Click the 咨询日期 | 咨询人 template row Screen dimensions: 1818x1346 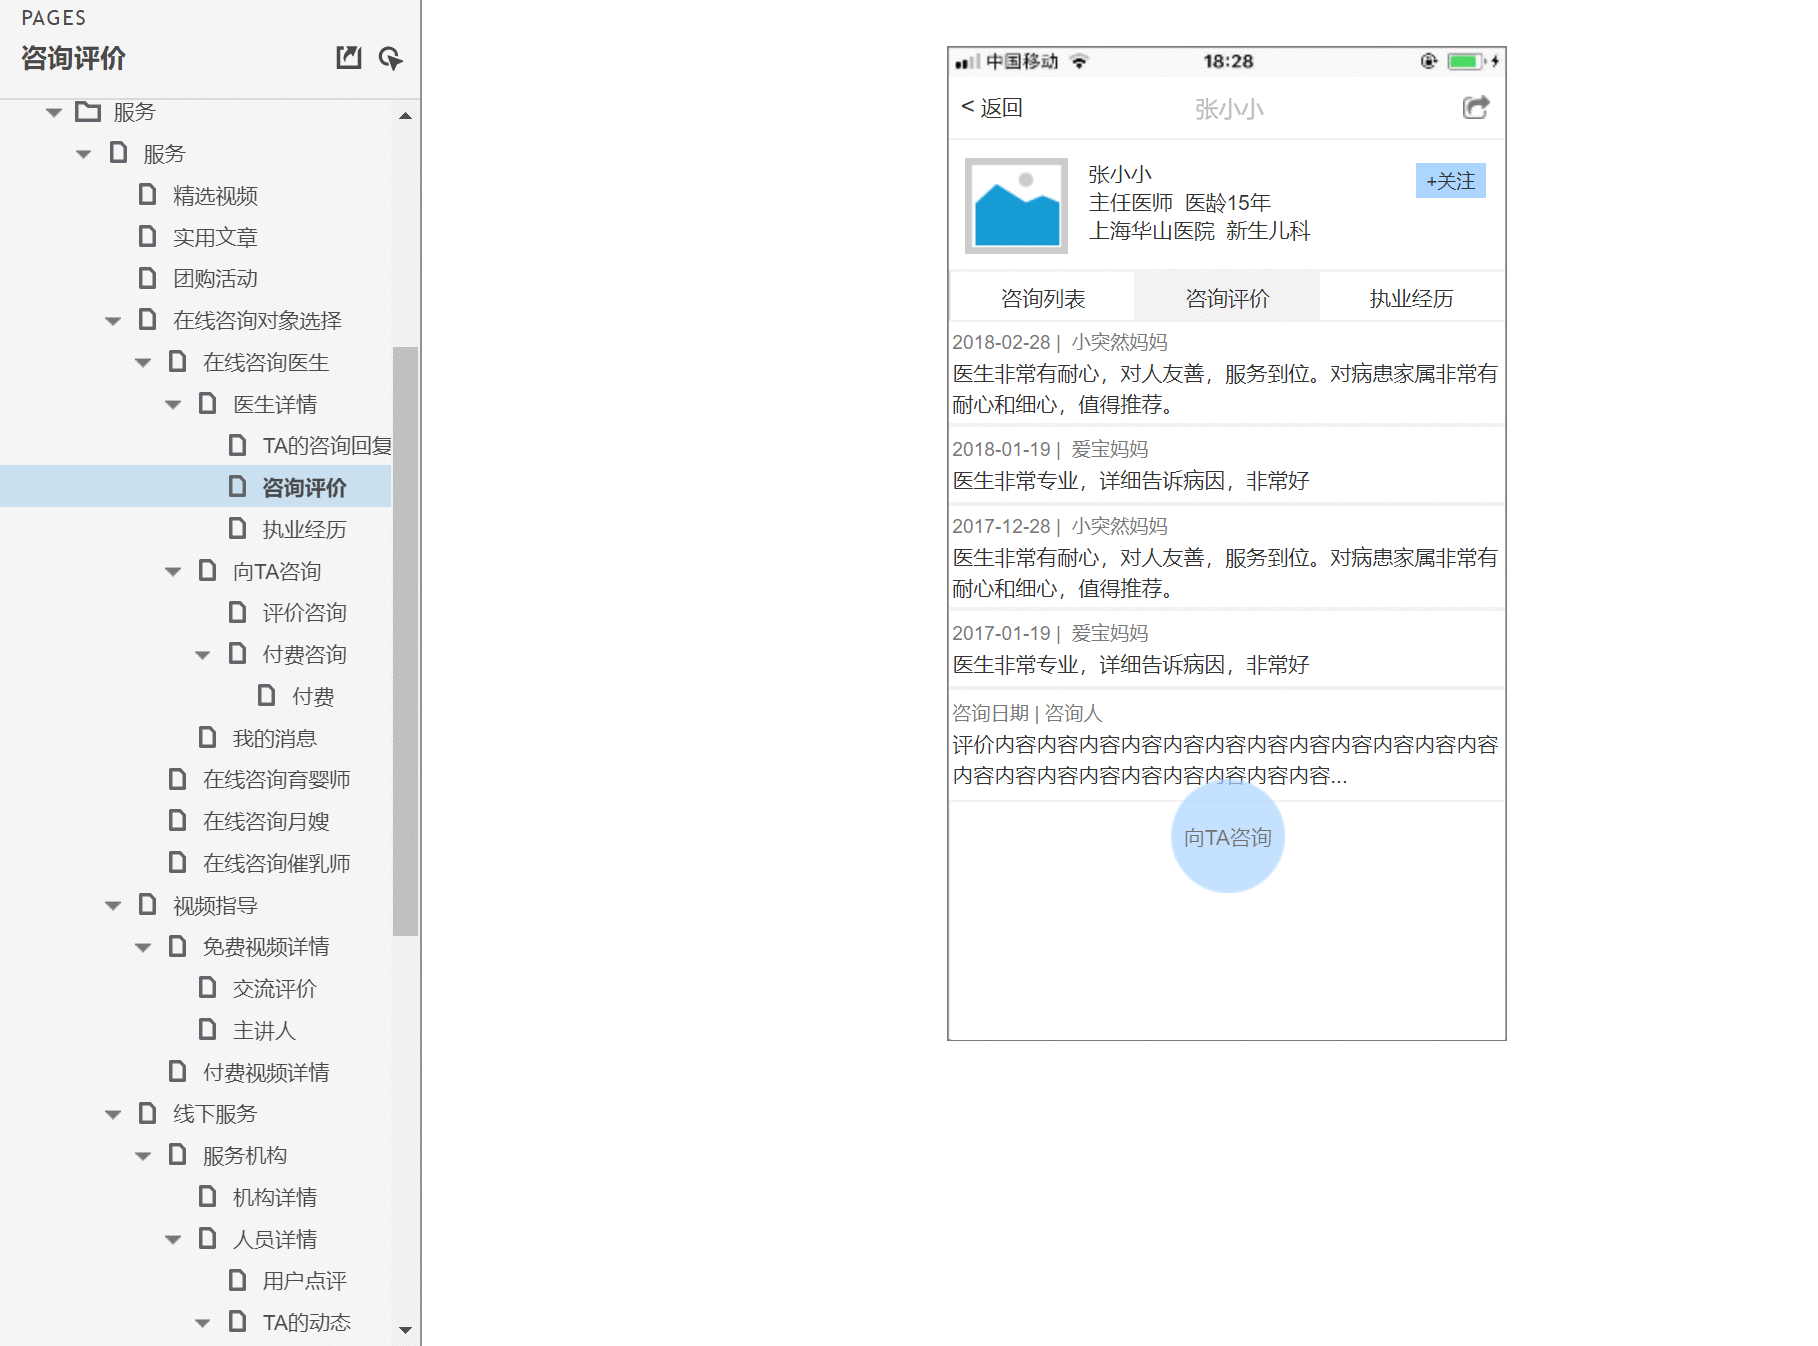[x=1226, y=745]
